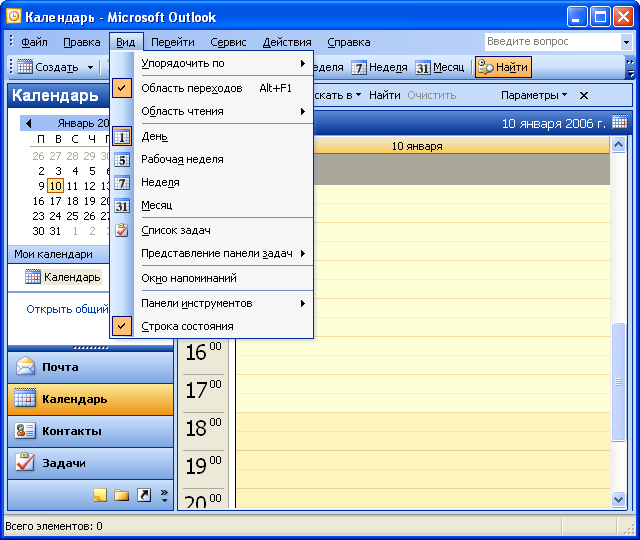Expand Панели инструментов submenu
640x540 pixels.
click(x=303, y=303)
